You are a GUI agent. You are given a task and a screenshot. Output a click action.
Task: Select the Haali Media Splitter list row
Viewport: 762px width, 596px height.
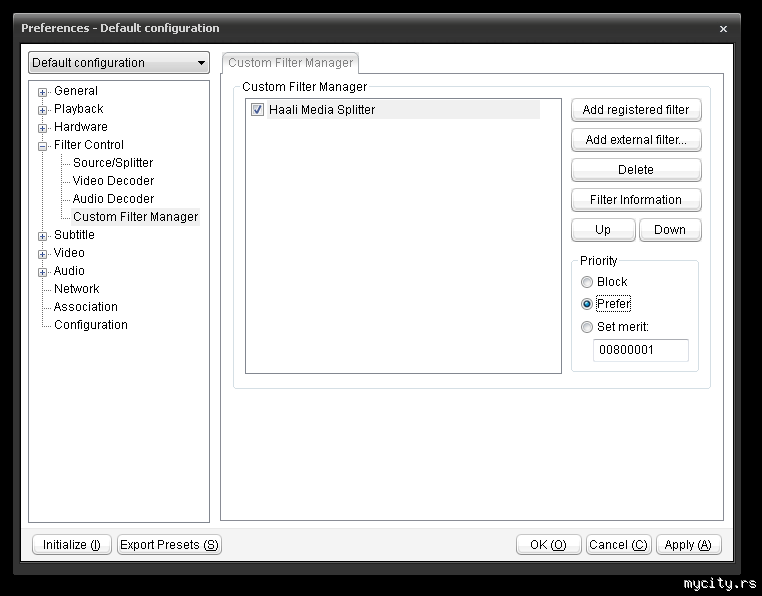pos(403,110)
